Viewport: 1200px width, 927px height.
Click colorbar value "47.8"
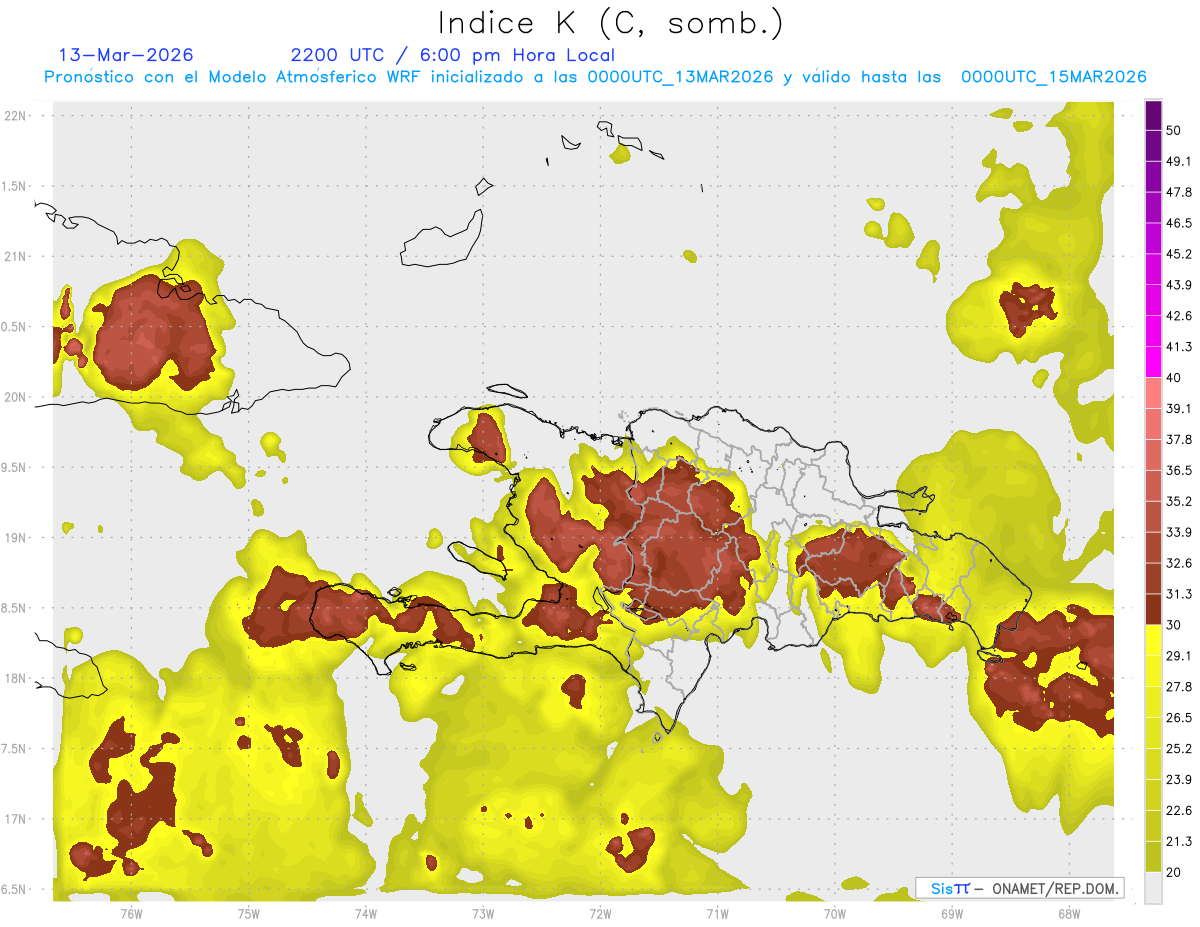tap(1178, 192)
